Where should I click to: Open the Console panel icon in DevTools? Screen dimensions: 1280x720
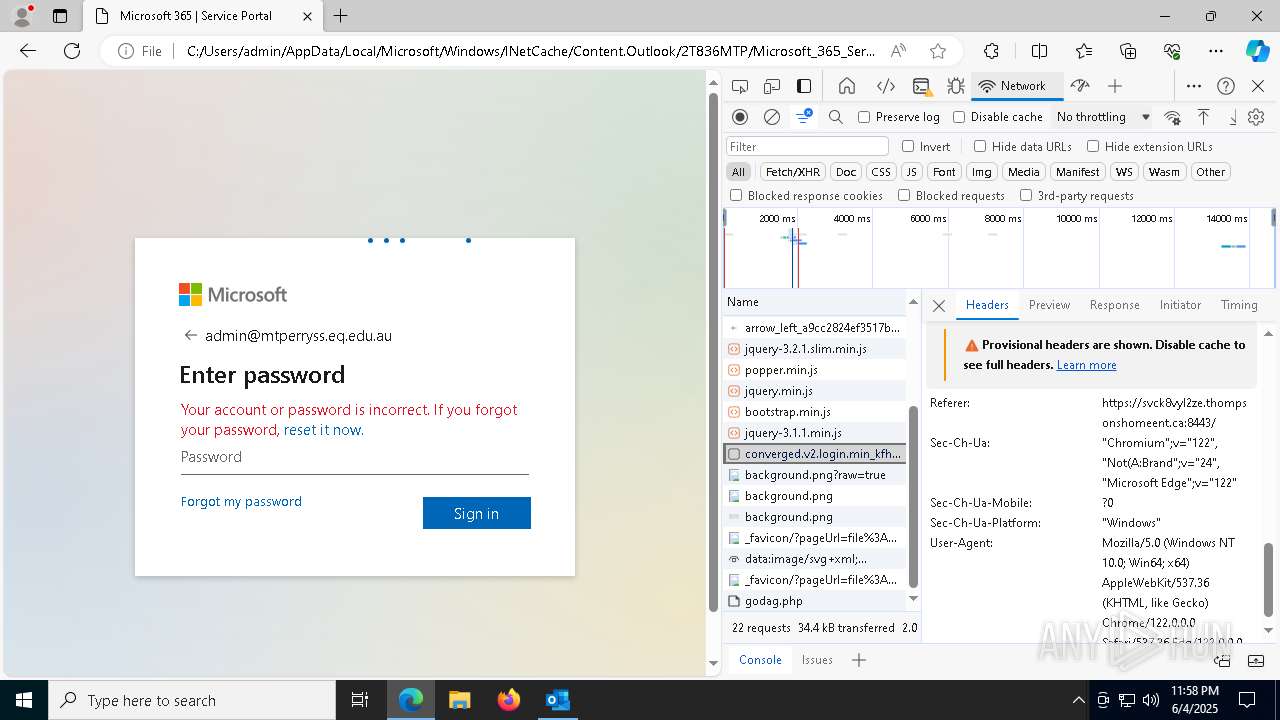point(921,86)
